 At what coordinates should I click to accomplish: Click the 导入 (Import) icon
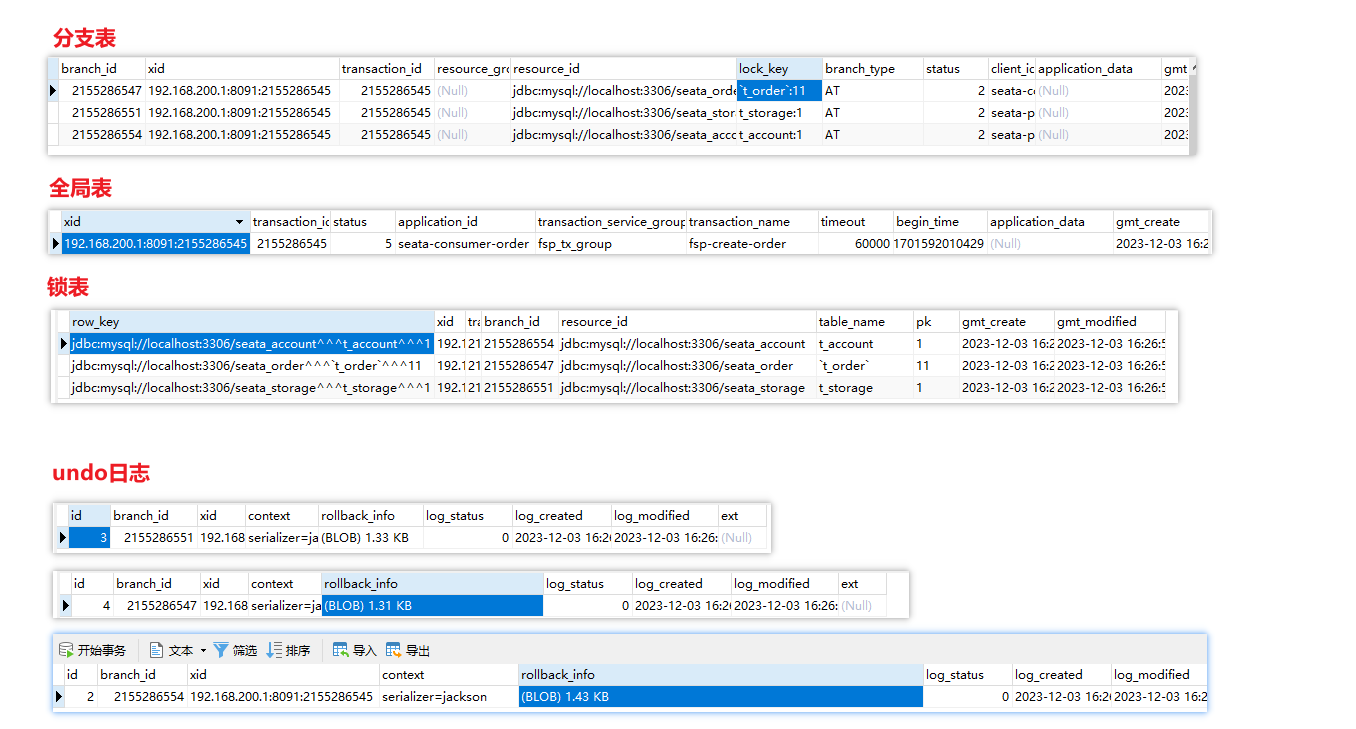(x=341, y=650)
